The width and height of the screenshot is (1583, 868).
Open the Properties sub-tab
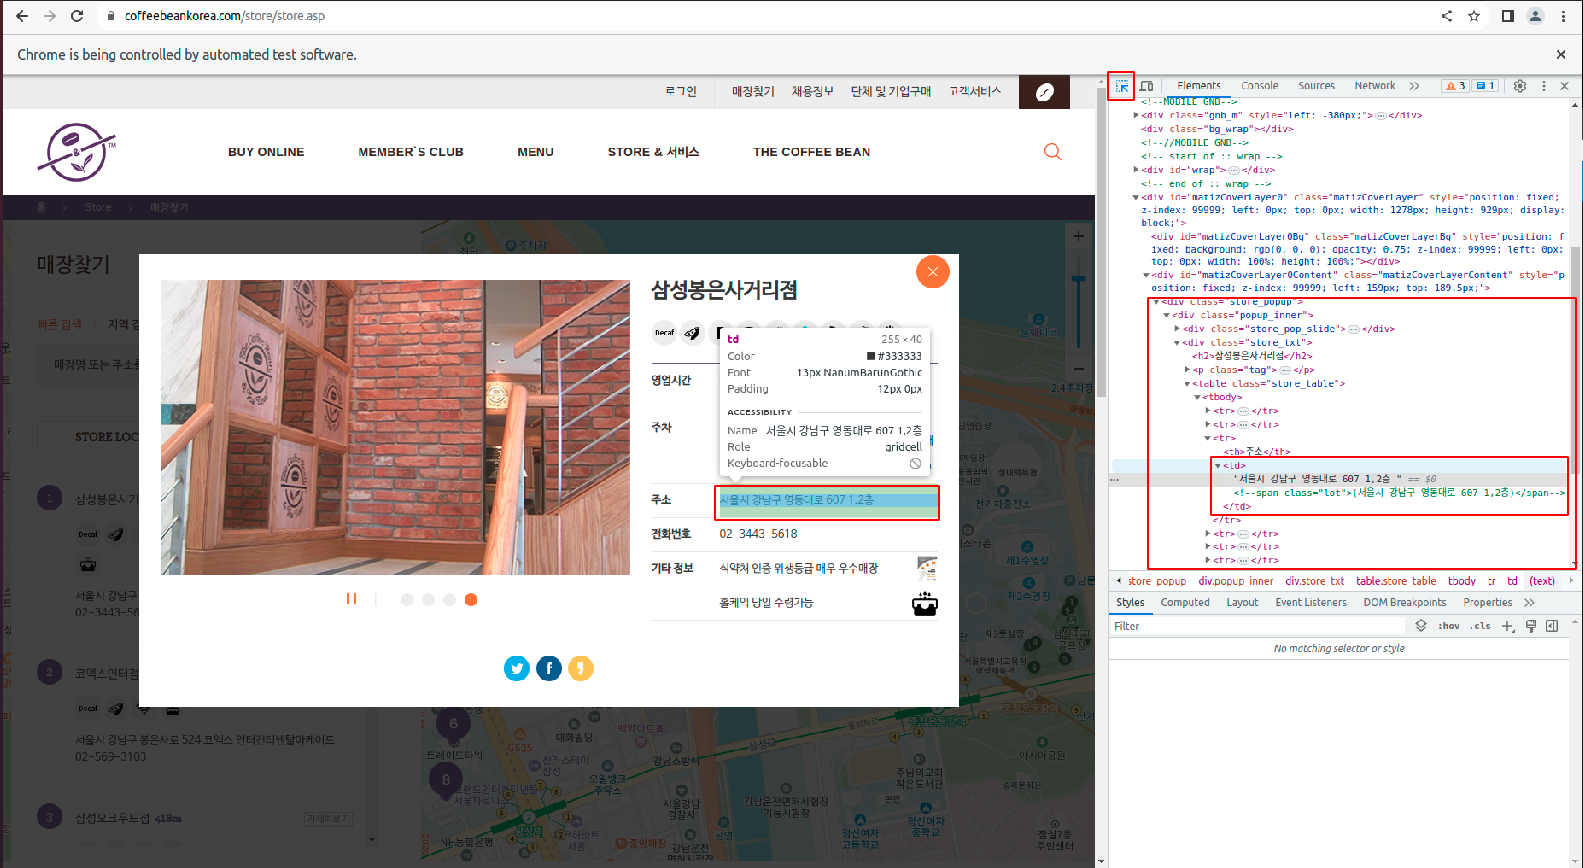pyautogui.click(x=1488, y=602)
